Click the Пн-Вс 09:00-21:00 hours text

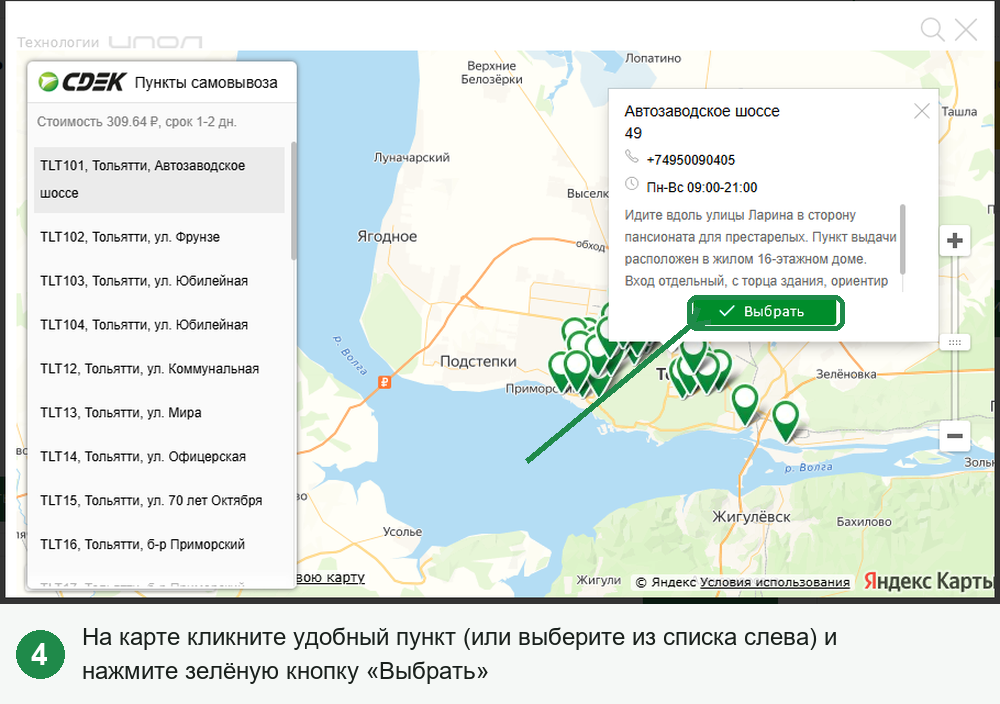coord(702,187)
